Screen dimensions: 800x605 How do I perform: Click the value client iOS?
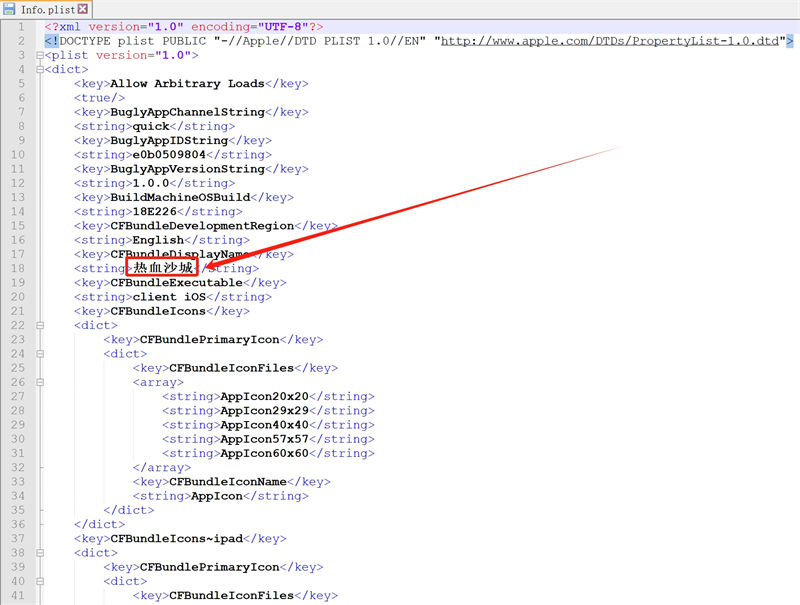[169, 297]
